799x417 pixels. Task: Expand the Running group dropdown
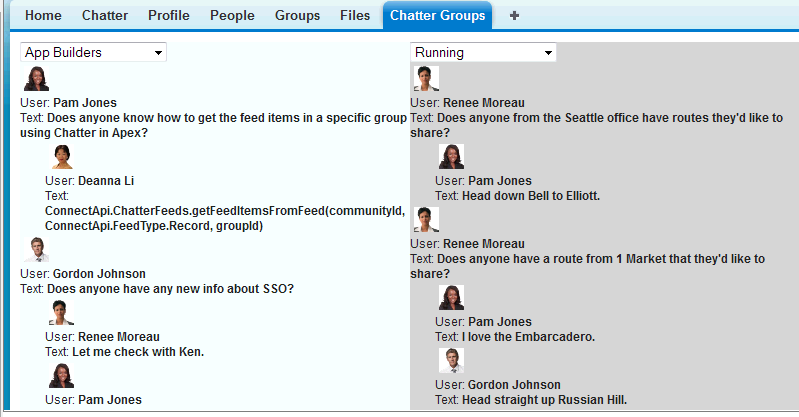point(483,53)
